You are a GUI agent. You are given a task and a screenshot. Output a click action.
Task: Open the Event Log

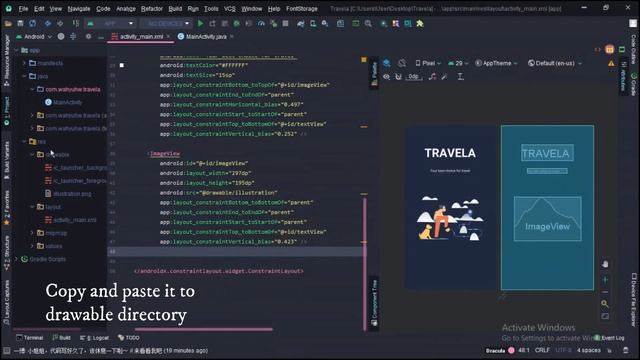(609, 338)
